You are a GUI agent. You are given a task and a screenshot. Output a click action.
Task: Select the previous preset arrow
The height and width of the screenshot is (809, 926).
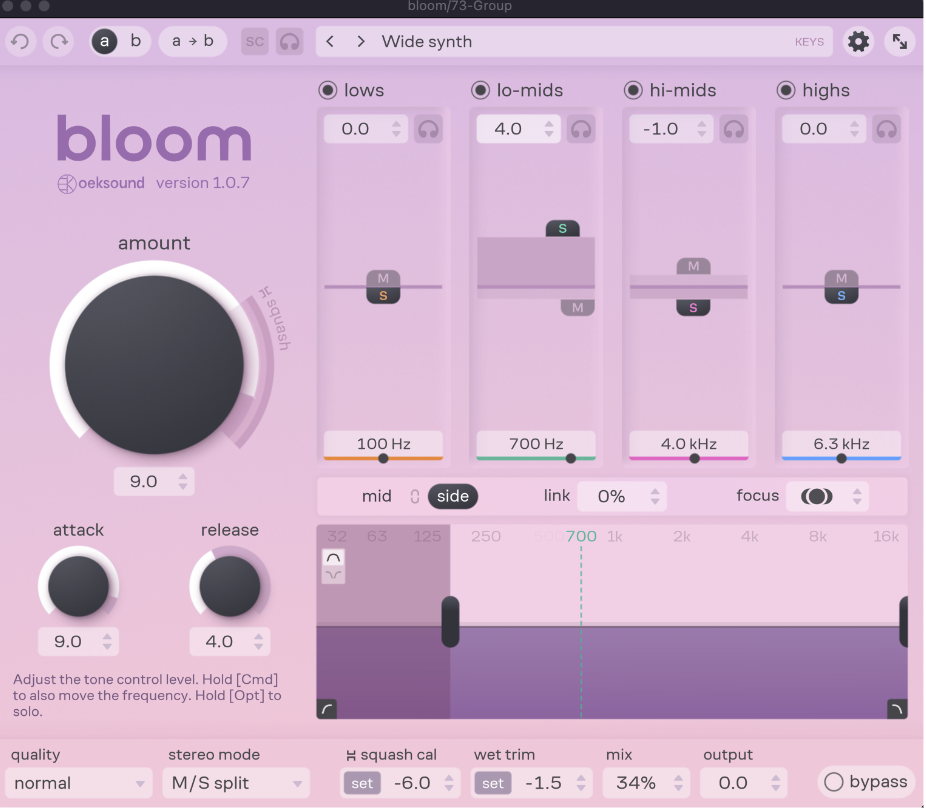click(331, 42)
